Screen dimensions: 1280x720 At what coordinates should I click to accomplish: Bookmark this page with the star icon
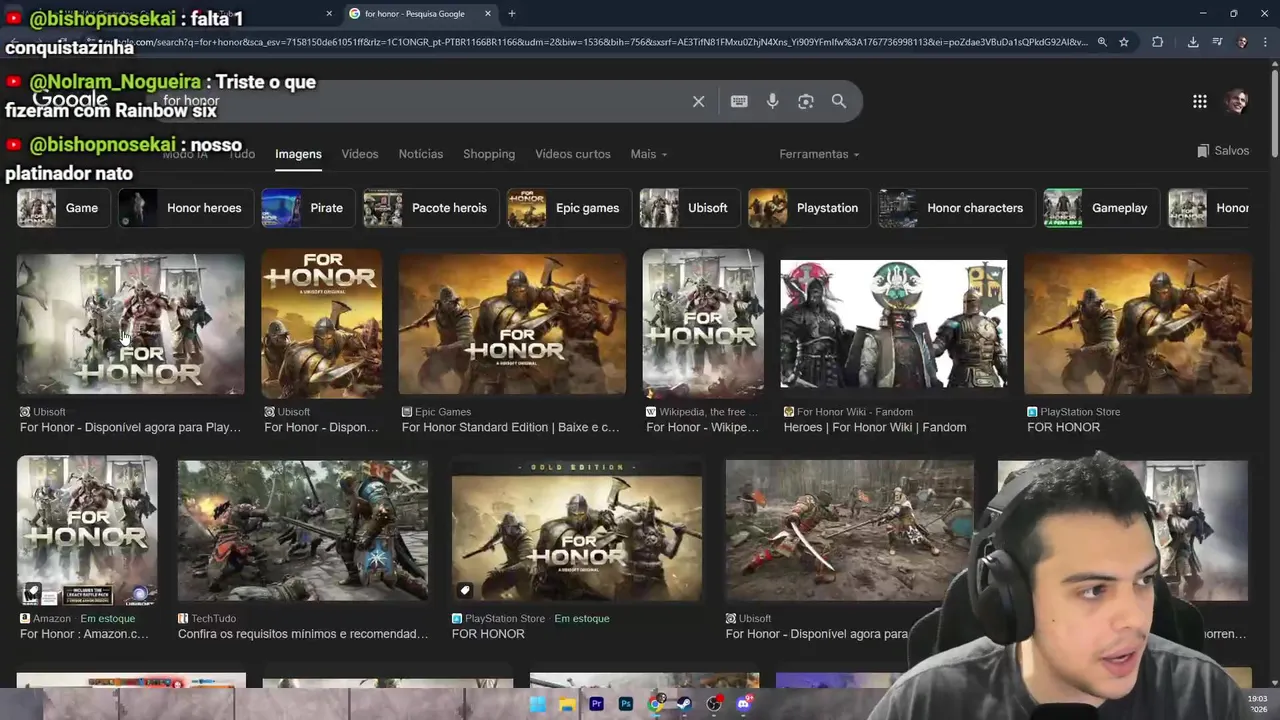(1124, 42)
